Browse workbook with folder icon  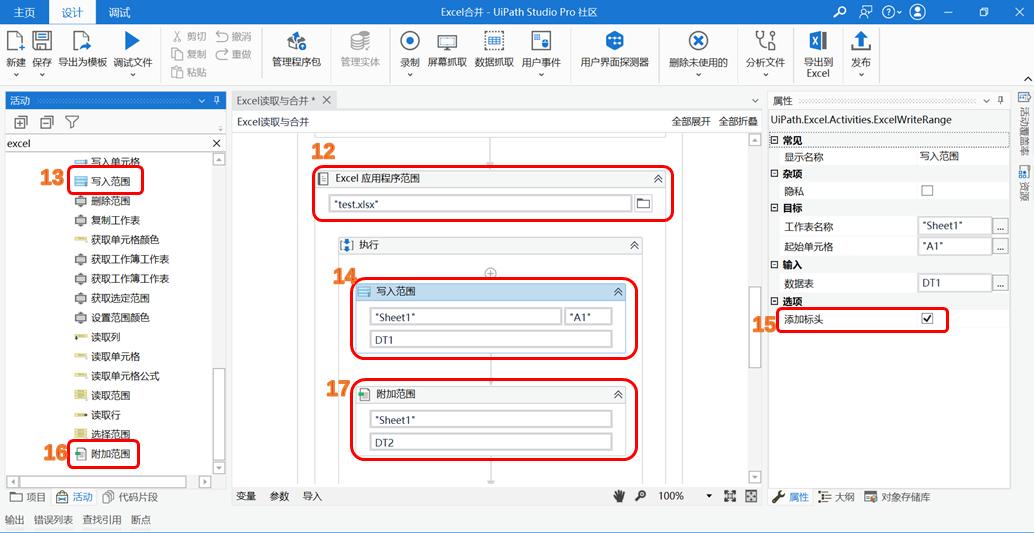[643, 204]
